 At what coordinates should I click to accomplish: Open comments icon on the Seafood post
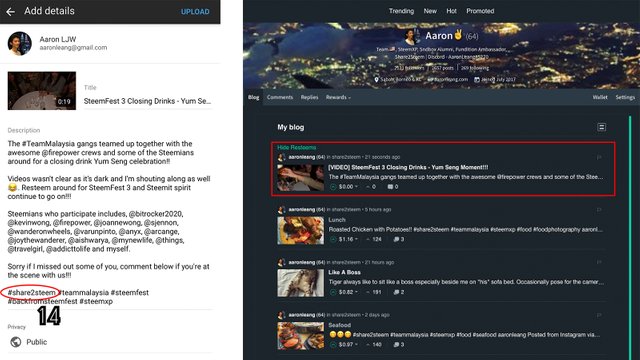tap(396, 344)
